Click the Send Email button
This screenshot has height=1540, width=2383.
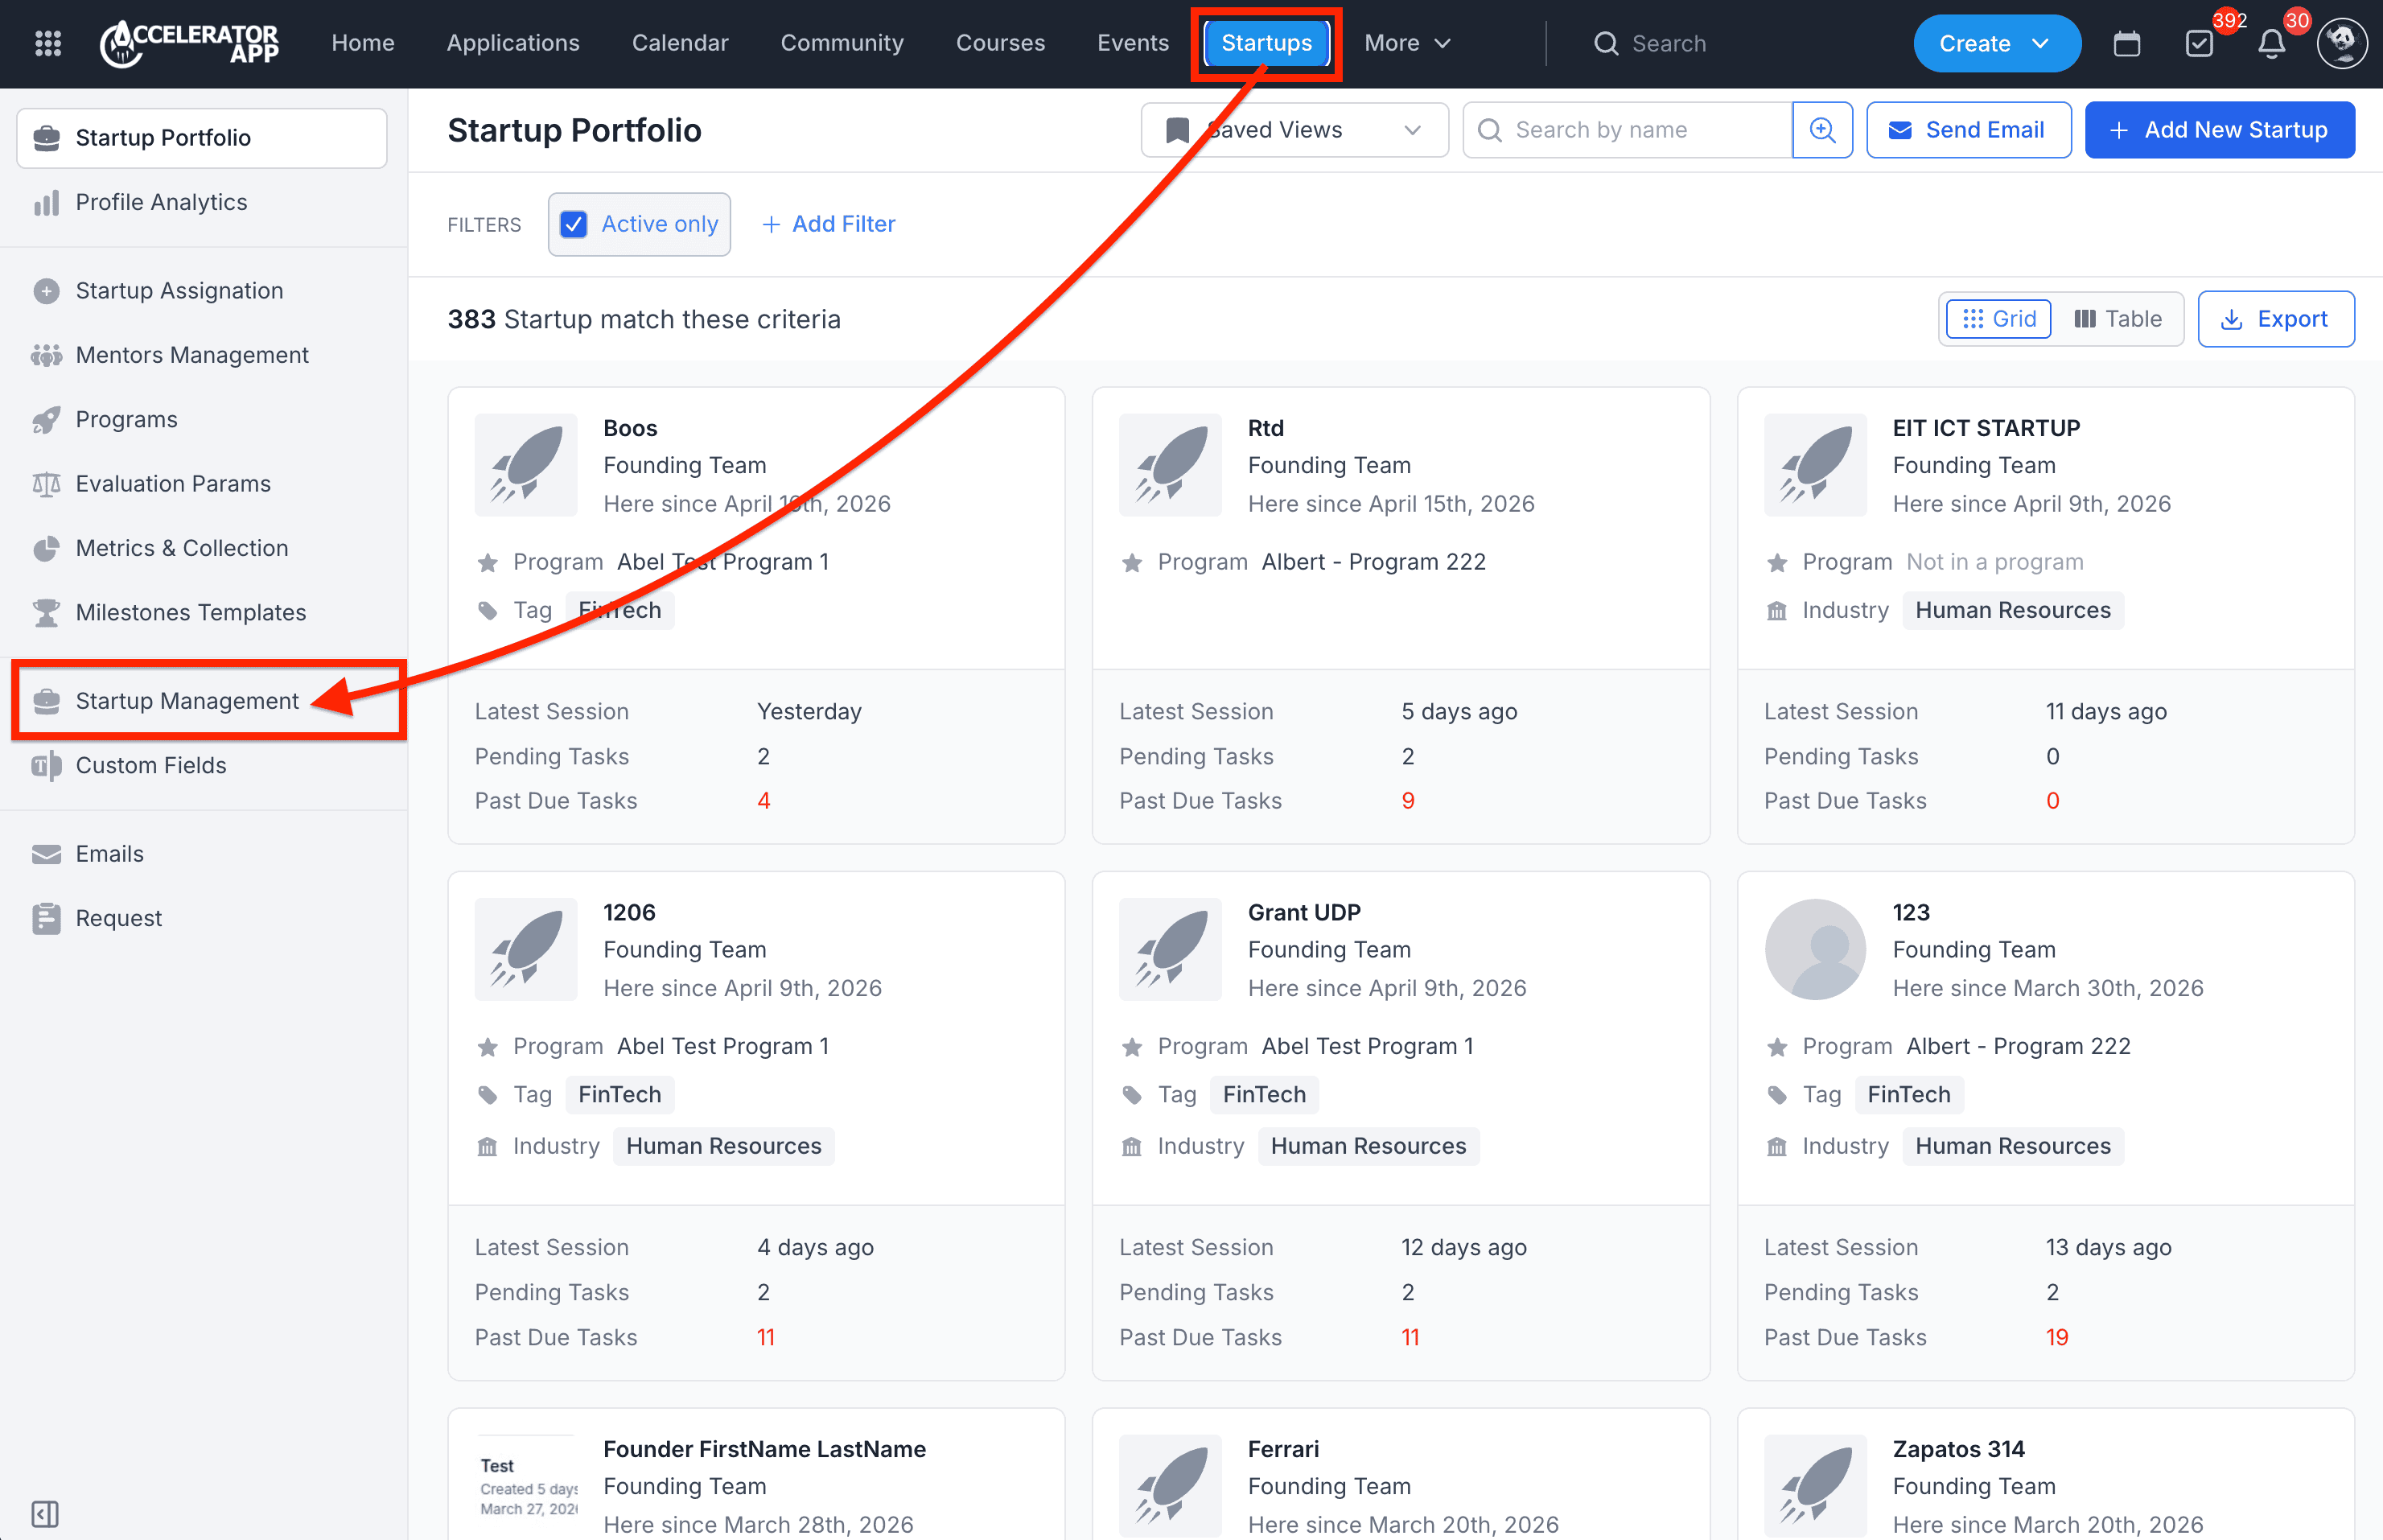click(x=1968, y=130)
